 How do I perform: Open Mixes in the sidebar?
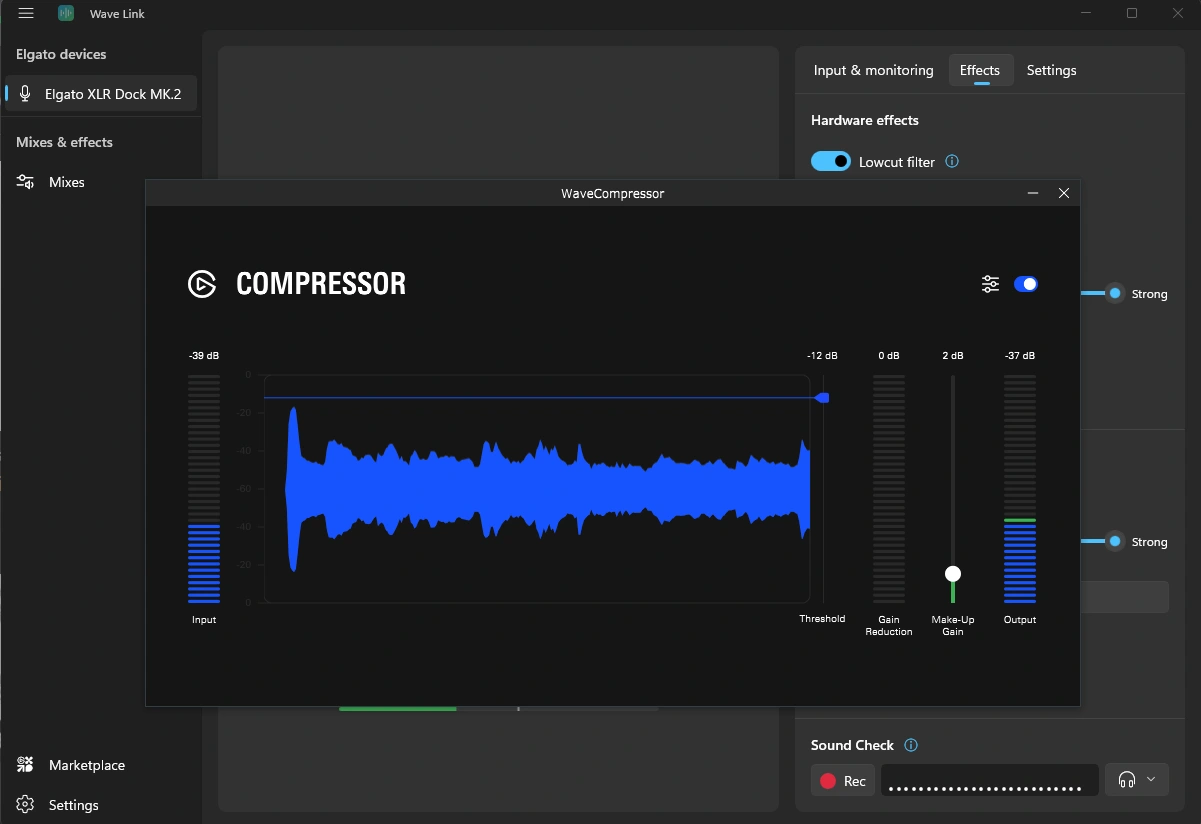[66, 182]
